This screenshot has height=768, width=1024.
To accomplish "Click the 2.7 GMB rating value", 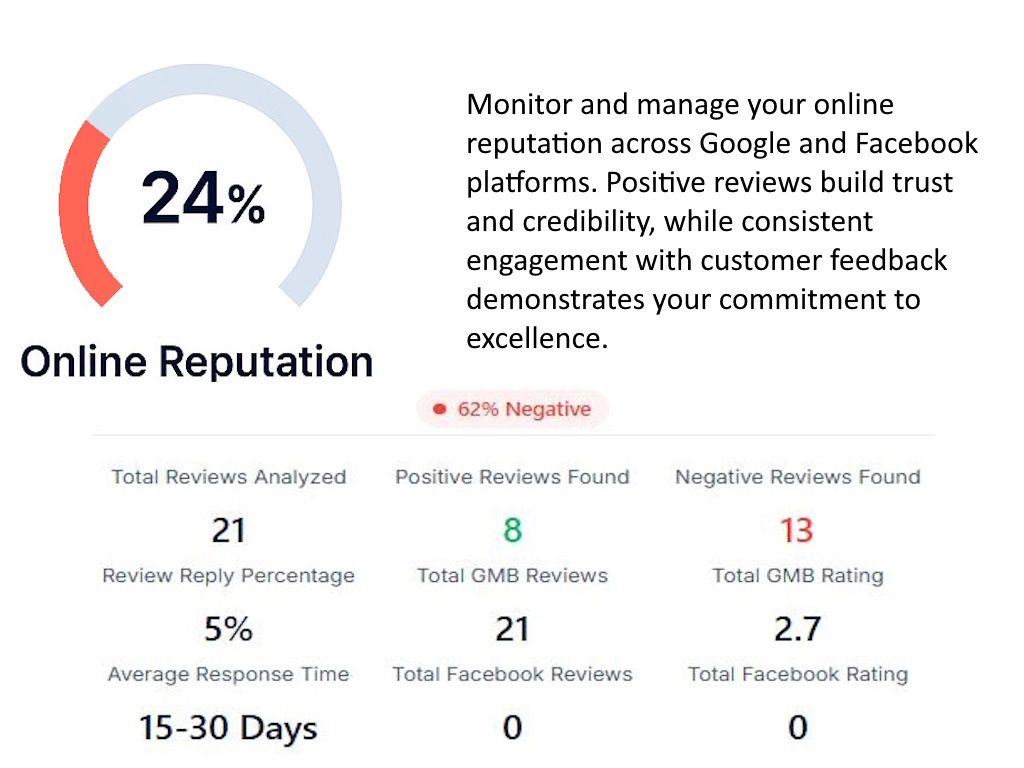I will point(797,629).
